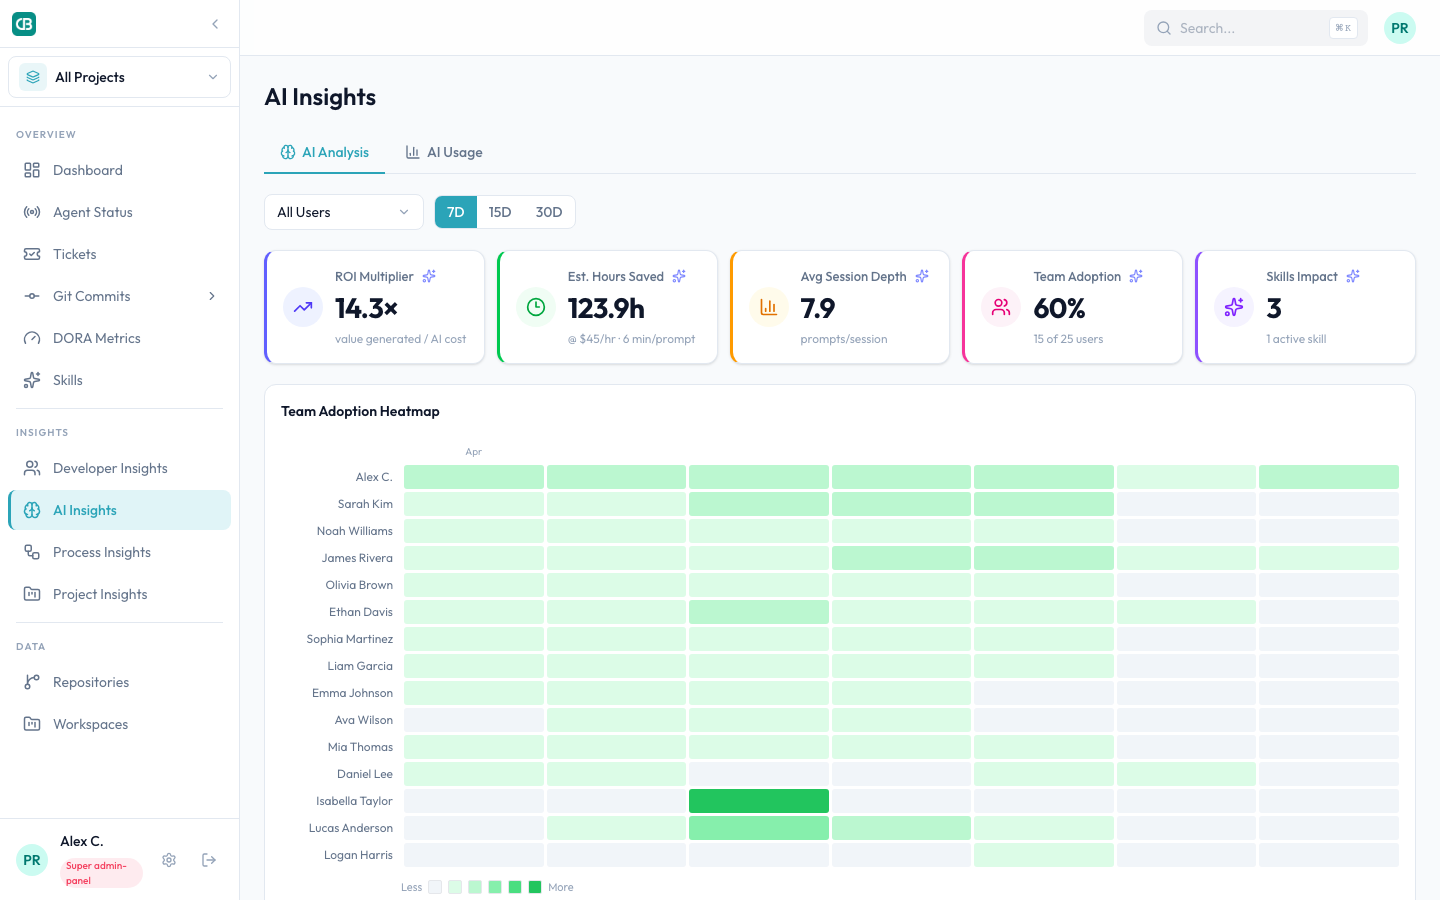Click the Skills sparkle icon in sidebar
The image size is (1440, 900).
click(x=32, y=380)
